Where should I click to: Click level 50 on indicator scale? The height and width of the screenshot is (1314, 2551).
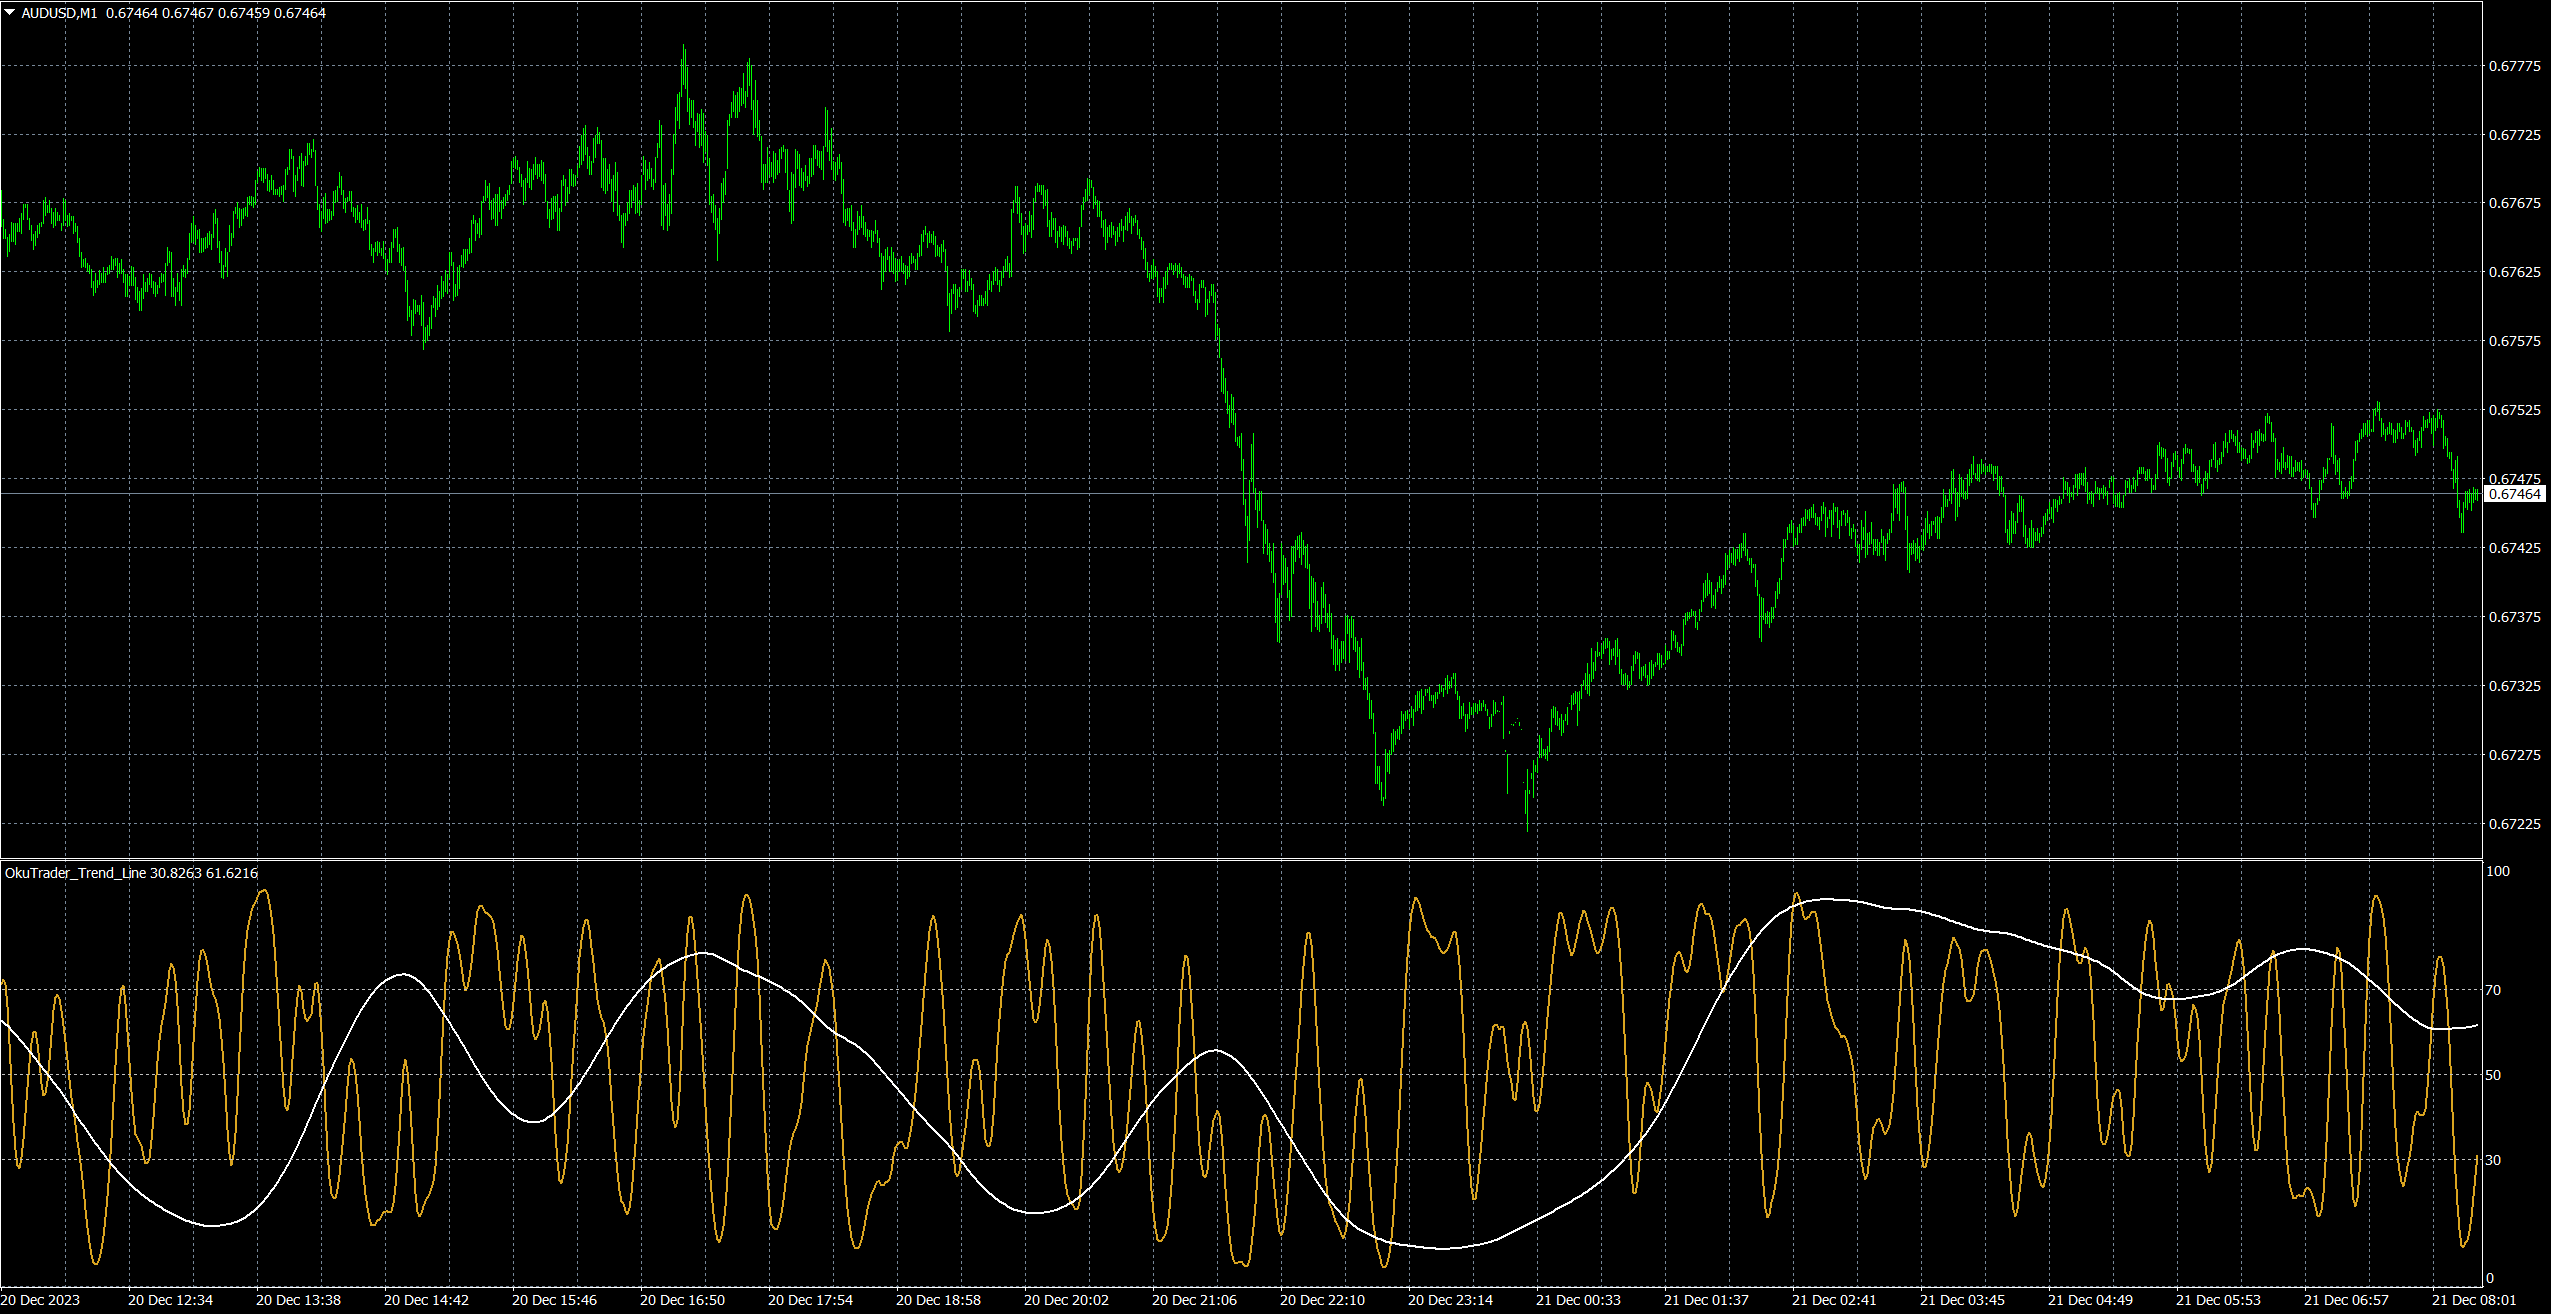(x=2493, y=1075)
